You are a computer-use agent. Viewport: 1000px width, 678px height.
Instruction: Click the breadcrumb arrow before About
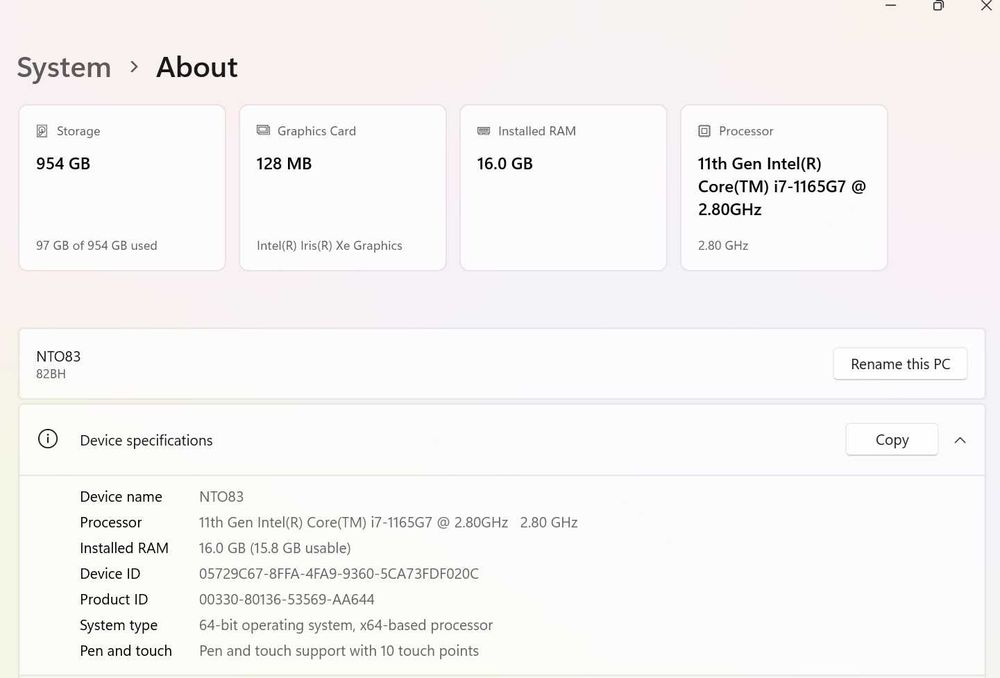click(134, 67)
